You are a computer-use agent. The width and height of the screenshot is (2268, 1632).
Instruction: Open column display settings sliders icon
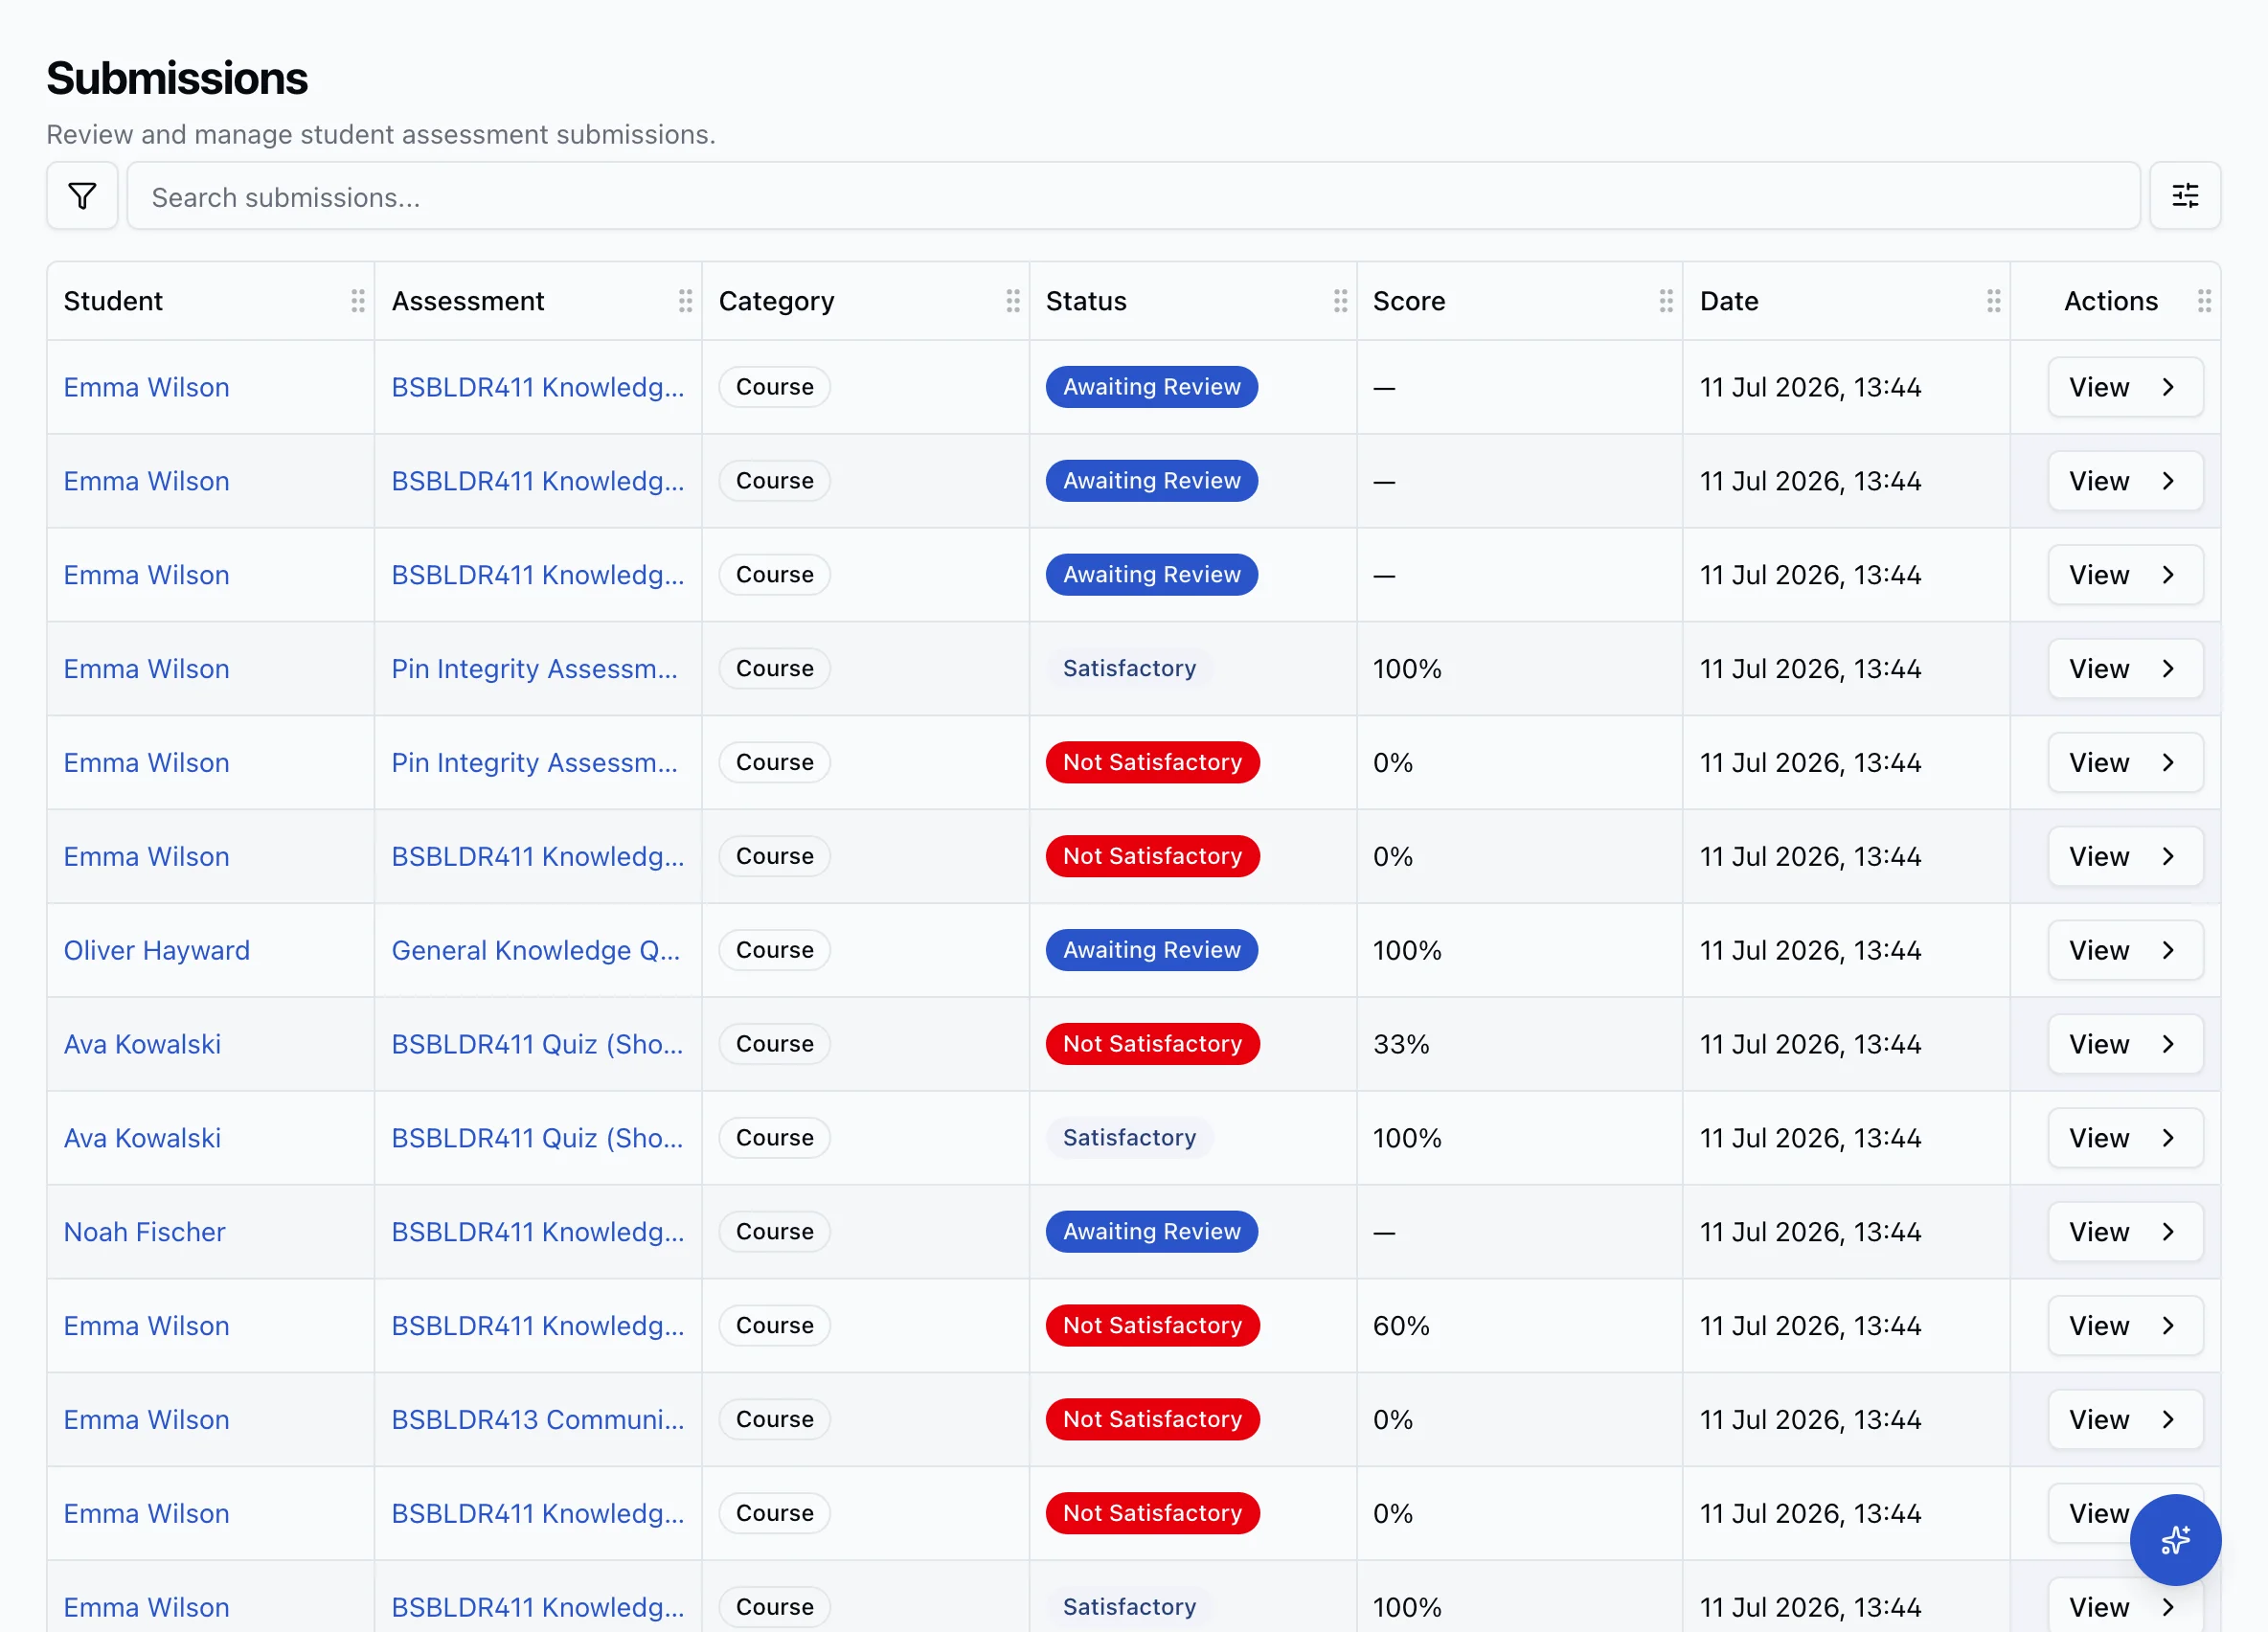coord(2185,196)
